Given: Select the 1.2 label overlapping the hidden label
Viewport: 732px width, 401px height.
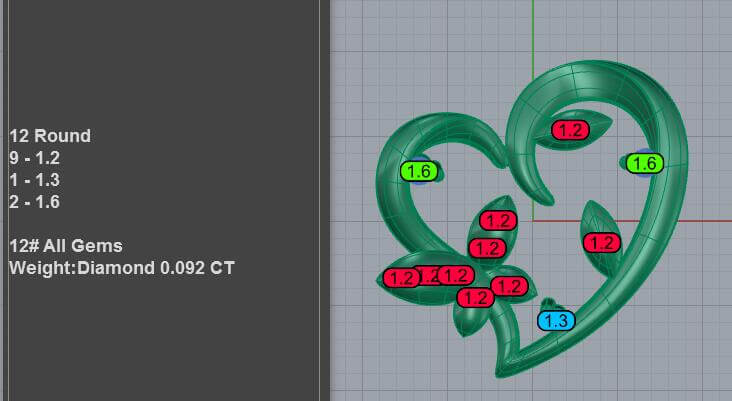Looking at the screenshot, I should tap(456, 275).
